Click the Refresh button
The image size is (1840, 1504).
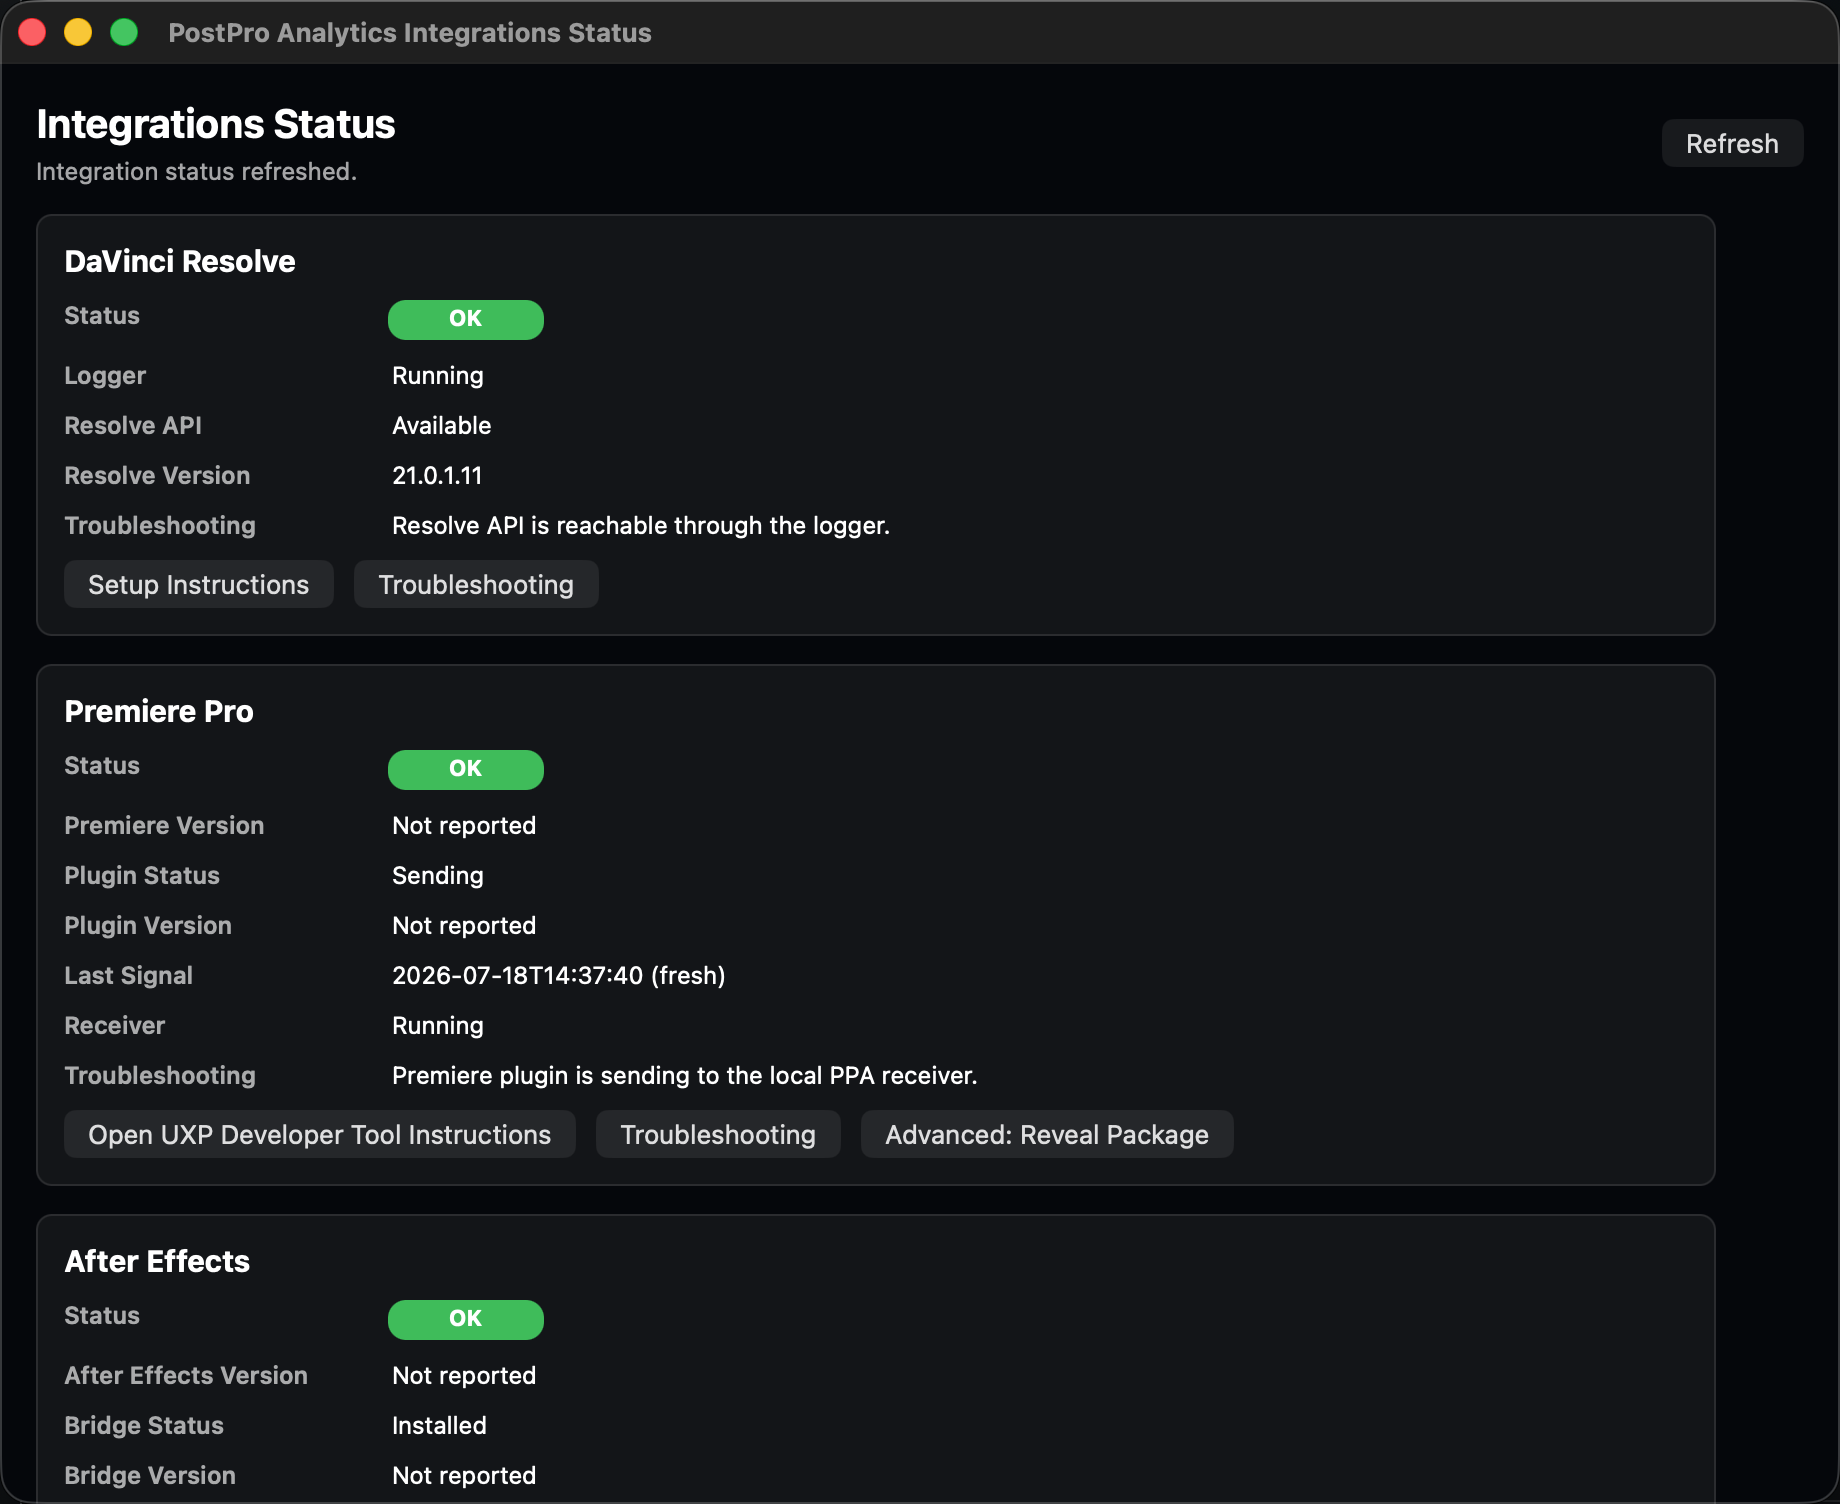1732,143
